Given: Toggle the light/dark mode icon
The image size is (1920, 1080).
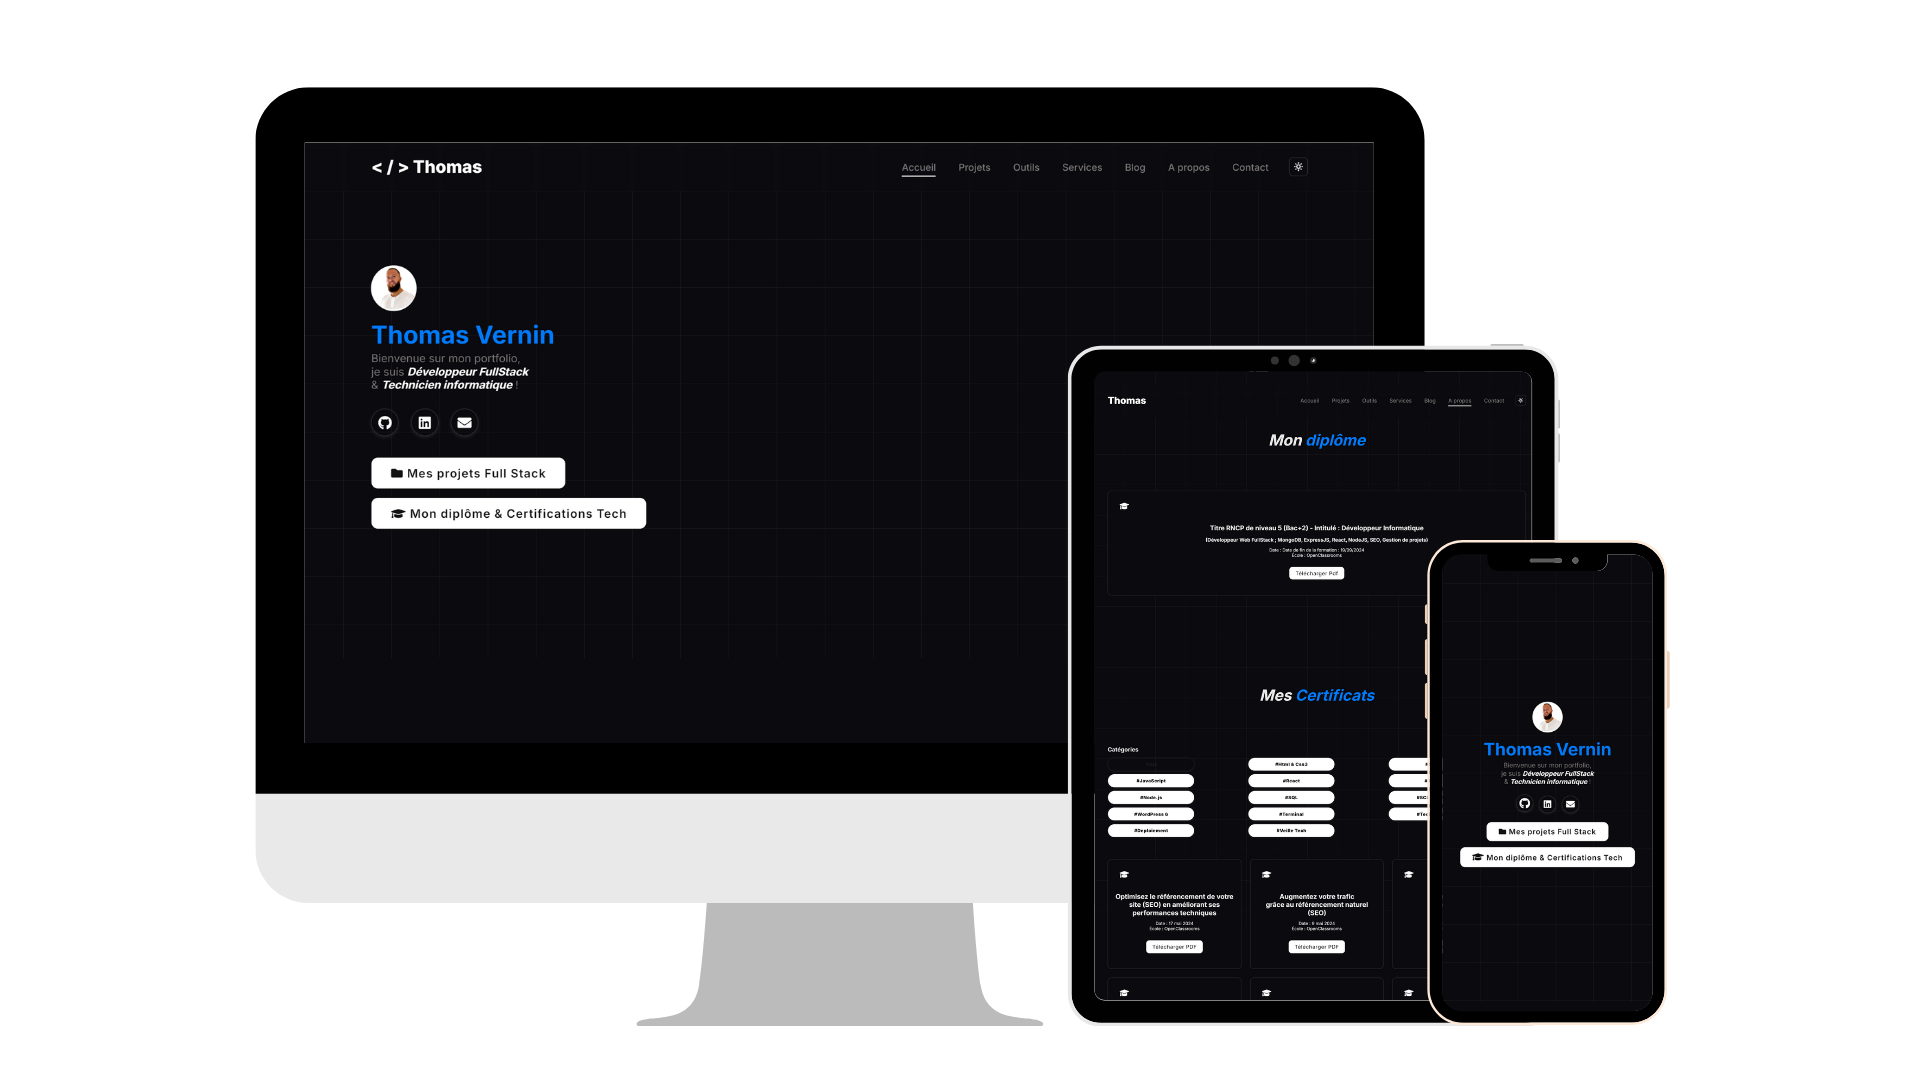Looking at the screenshot, I should point(1298,166).
